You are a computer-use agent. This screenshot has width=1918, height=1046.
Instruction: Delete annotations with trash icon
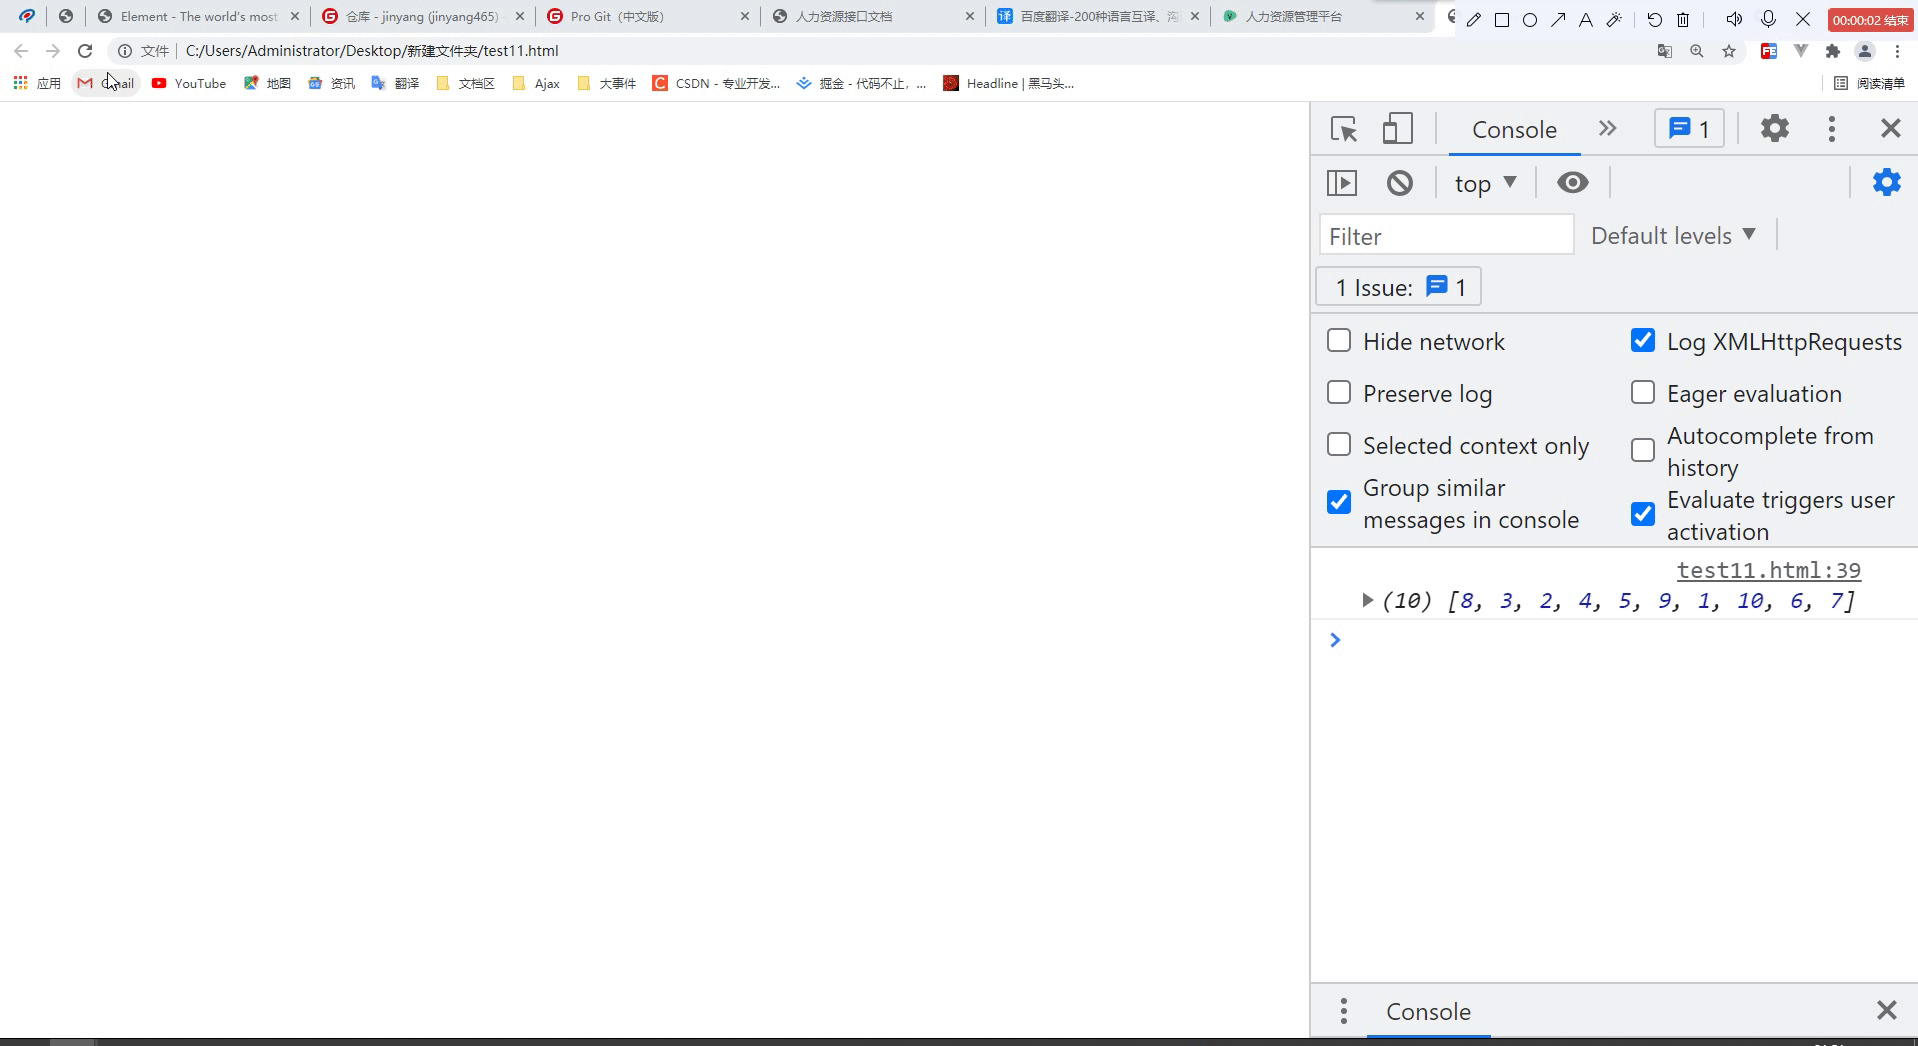1683,19
